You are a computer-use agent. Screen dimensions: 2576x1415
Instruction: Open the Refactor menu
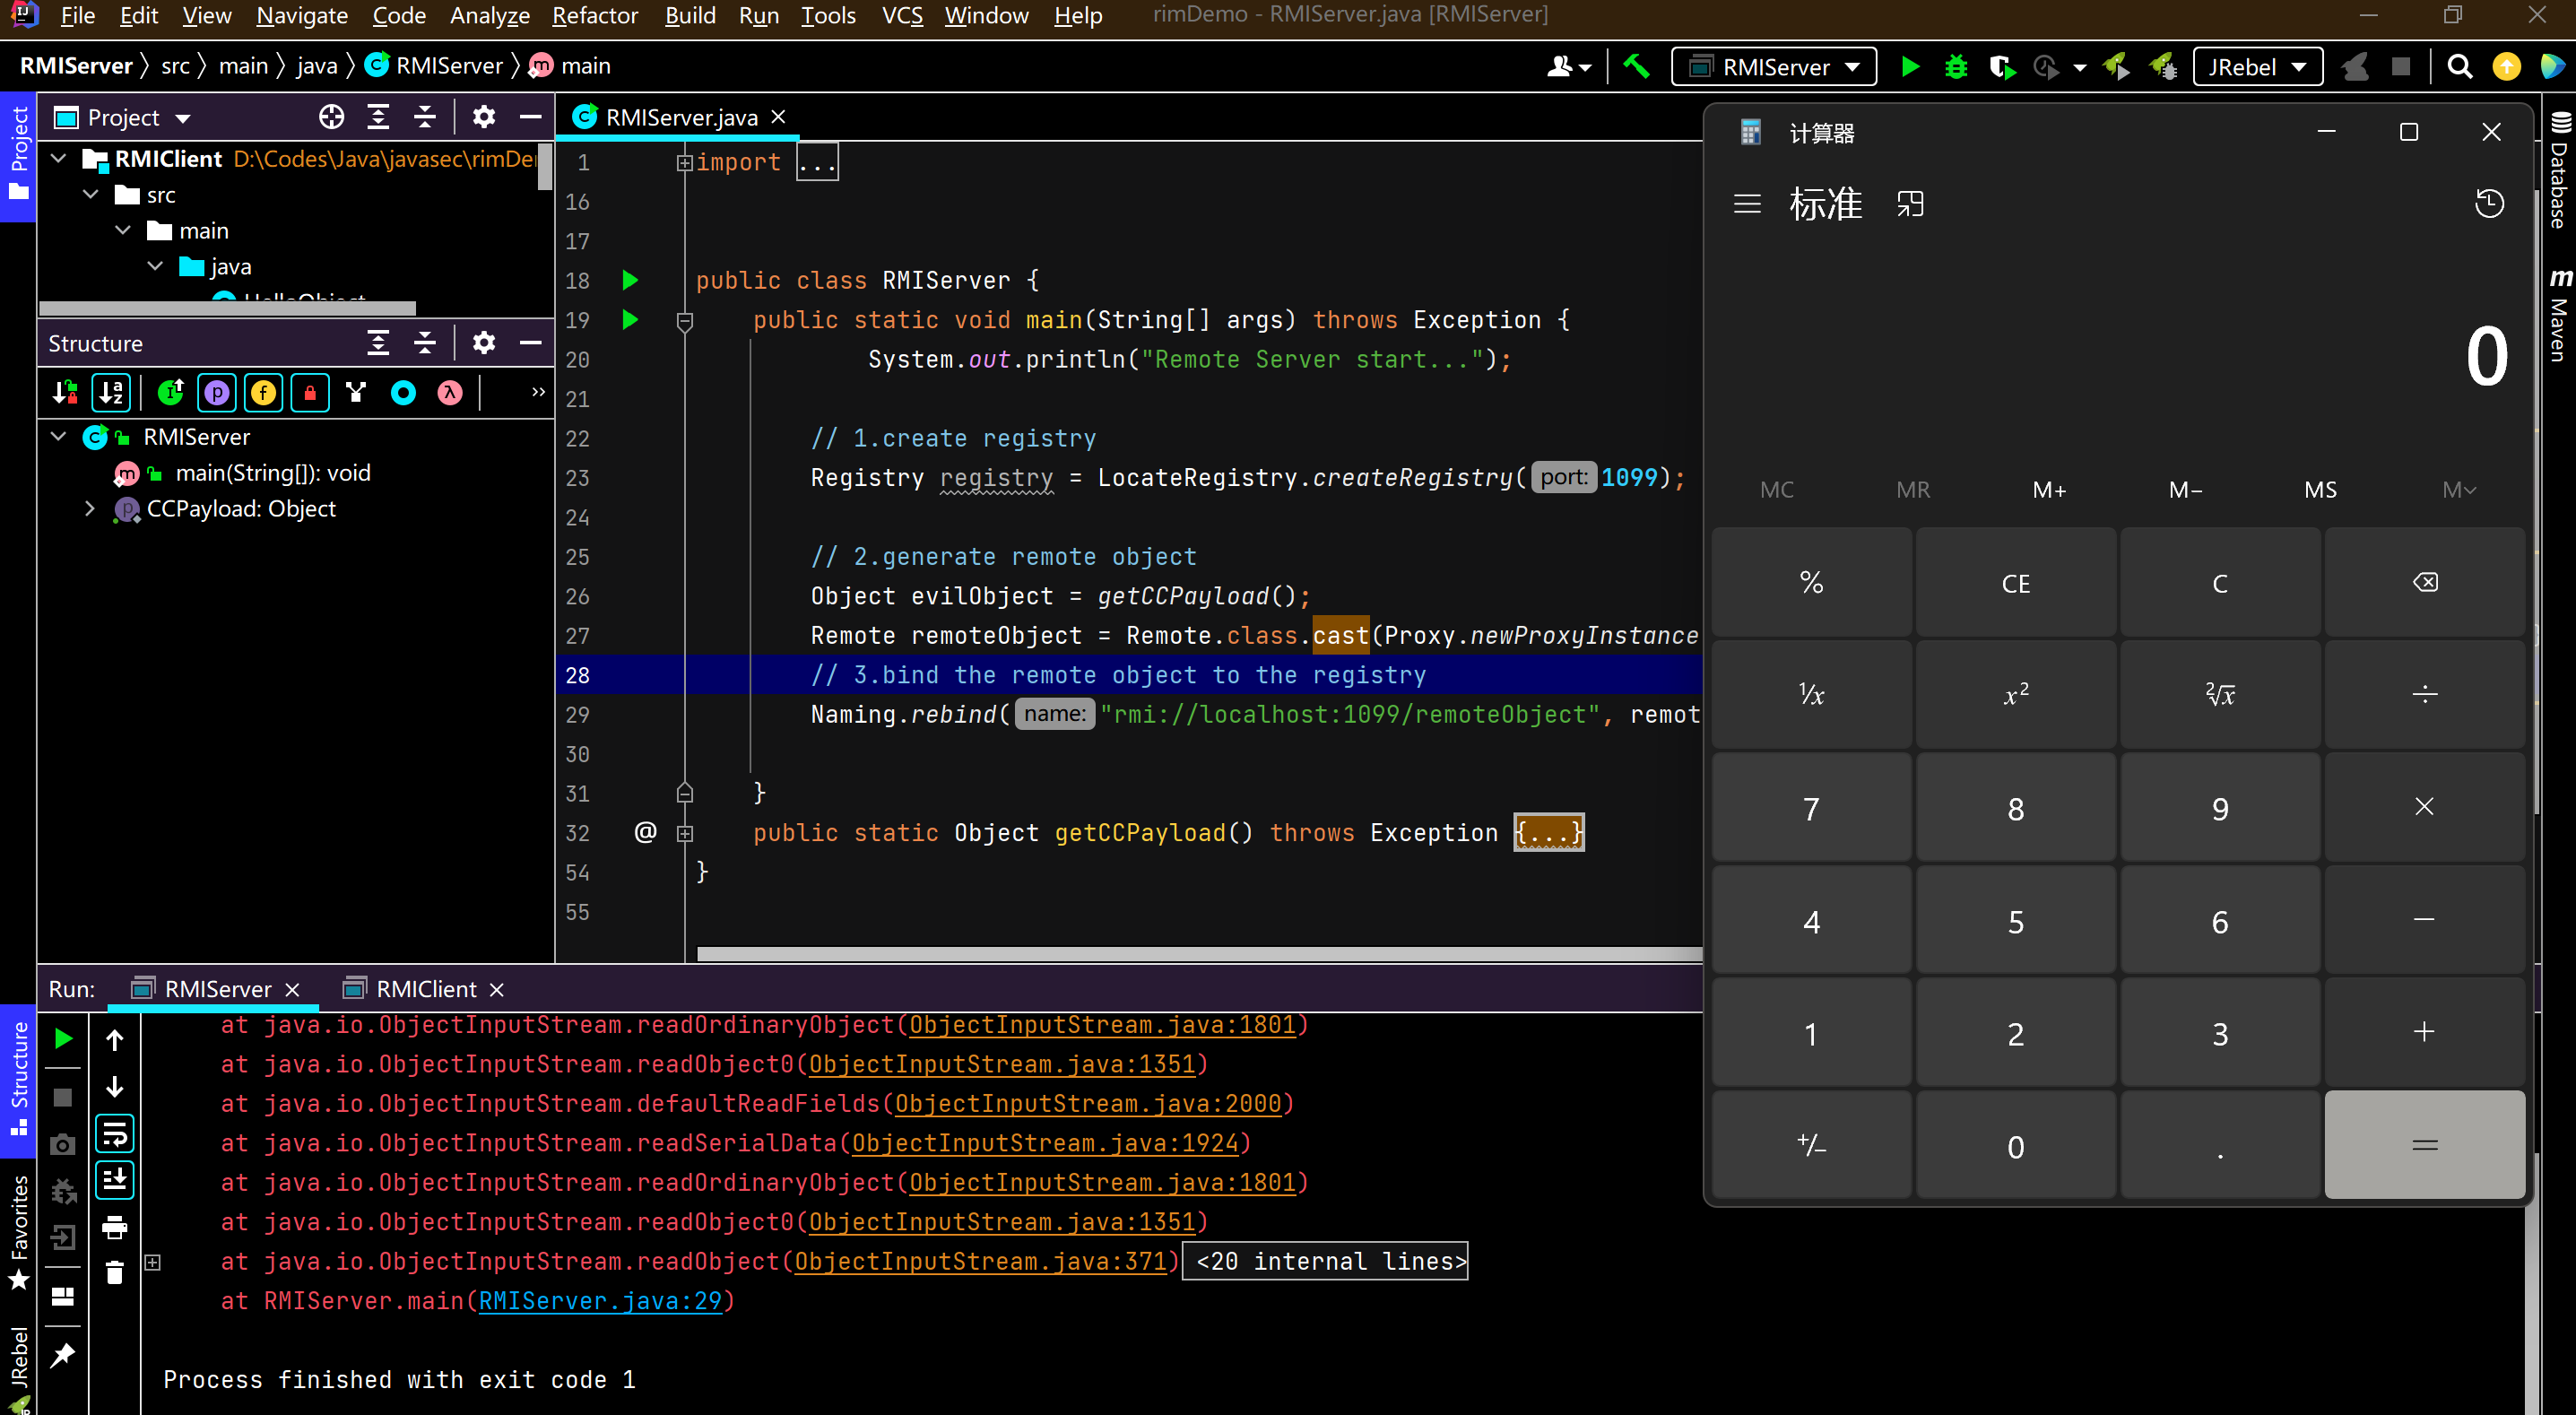(594, 15)
